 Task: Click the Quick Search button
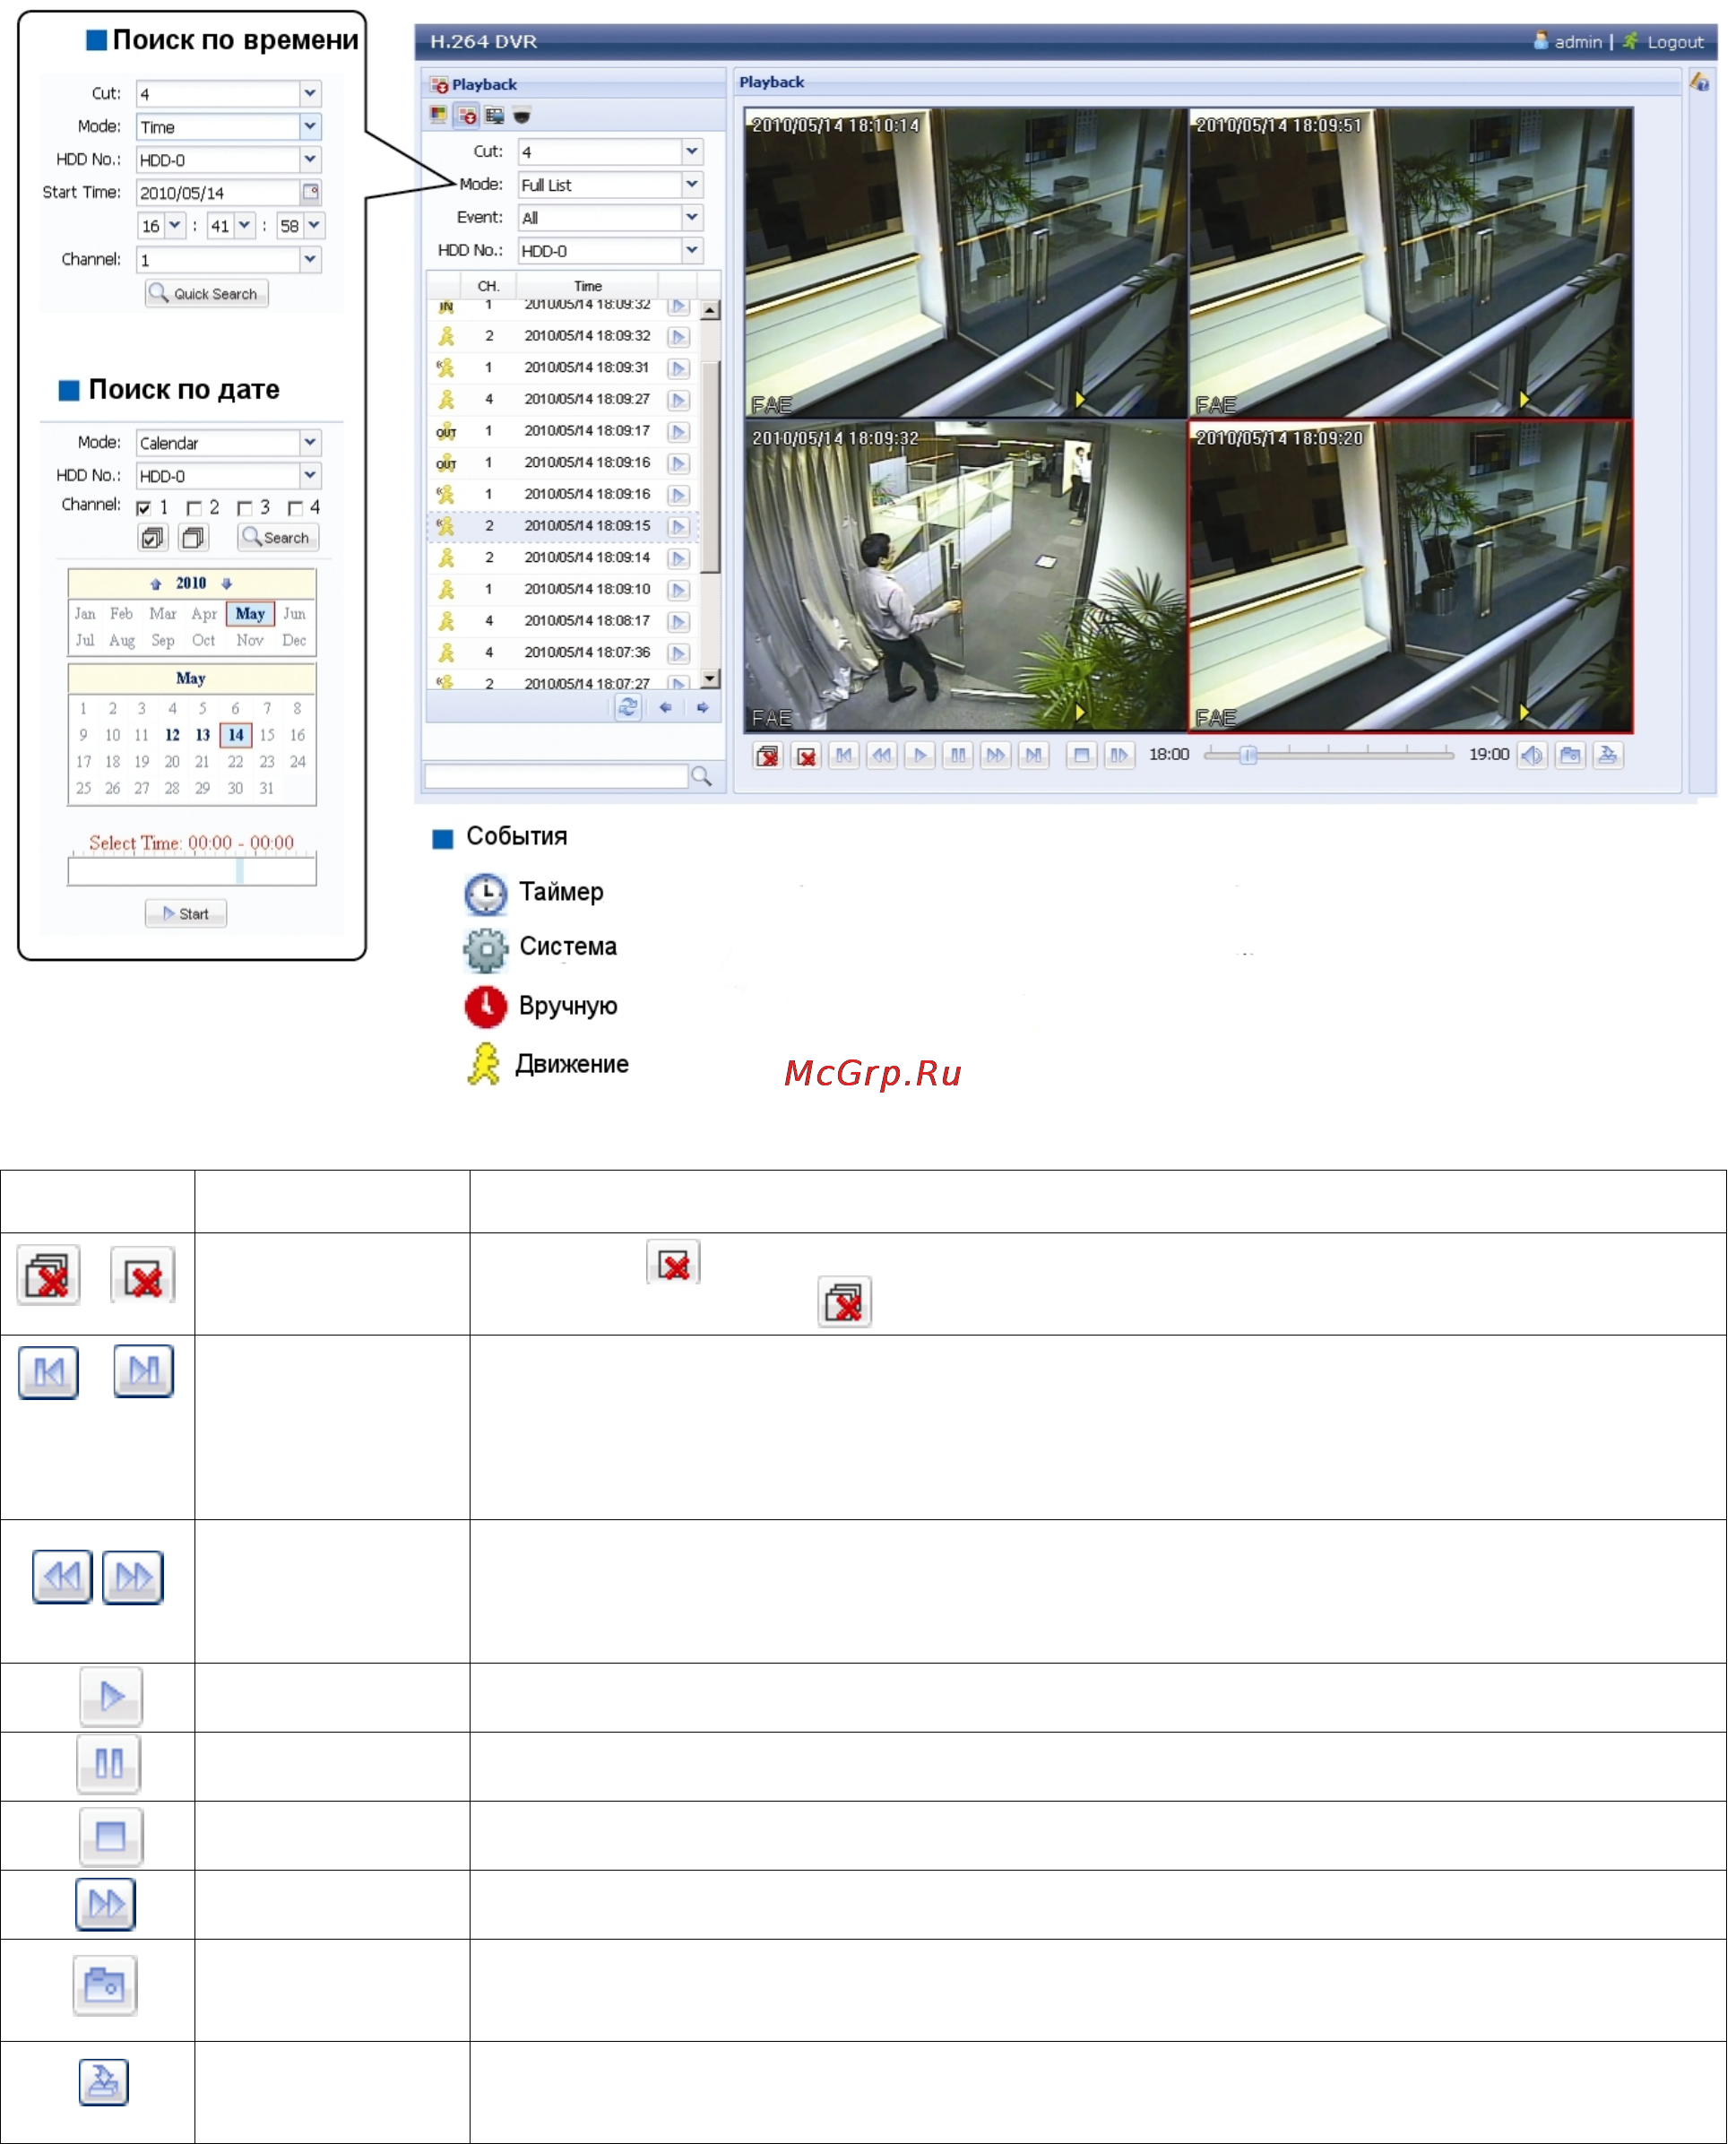point(207,294)
